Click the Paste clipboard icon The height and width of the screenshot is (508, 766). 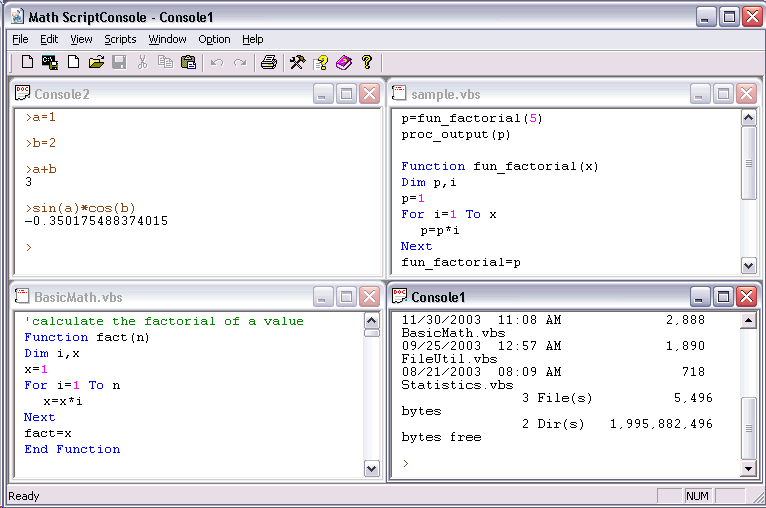click(188, 62)
